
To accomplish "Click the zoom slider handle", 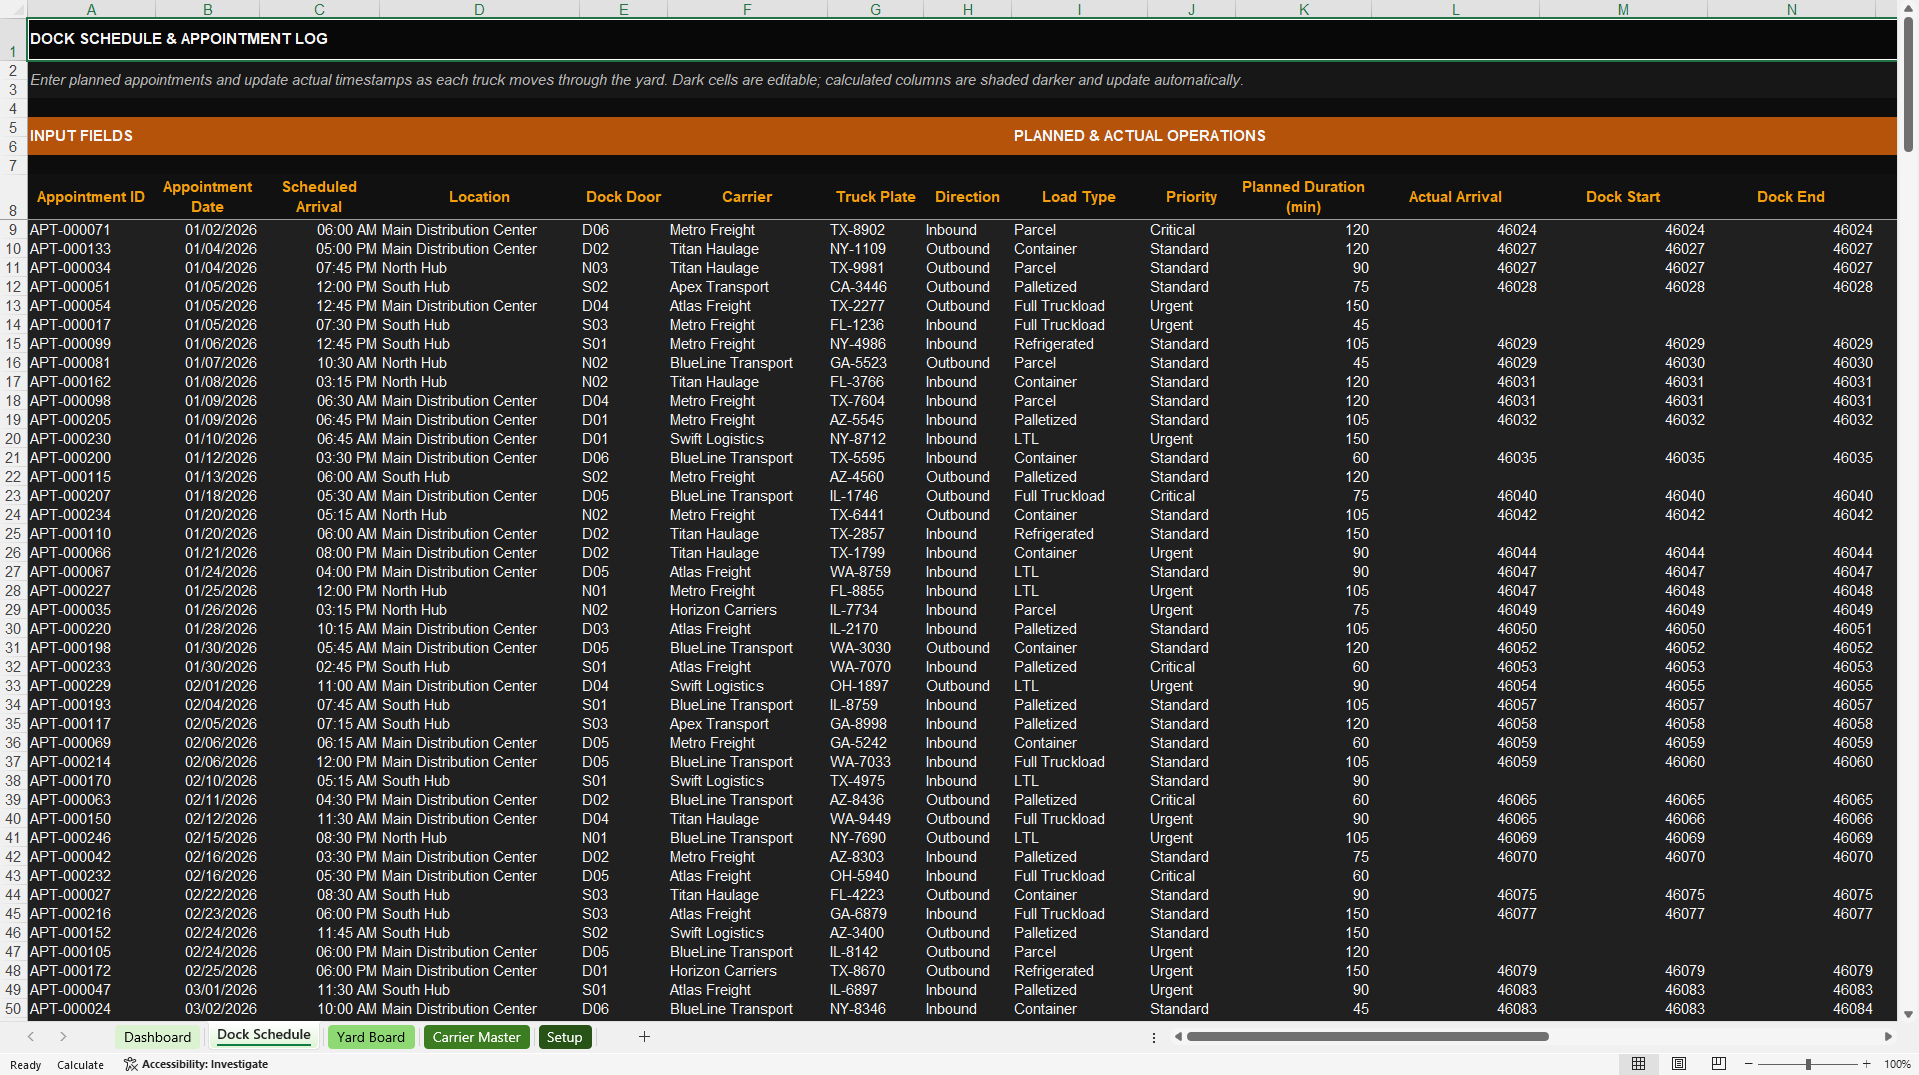I will click(1808, 1064).
